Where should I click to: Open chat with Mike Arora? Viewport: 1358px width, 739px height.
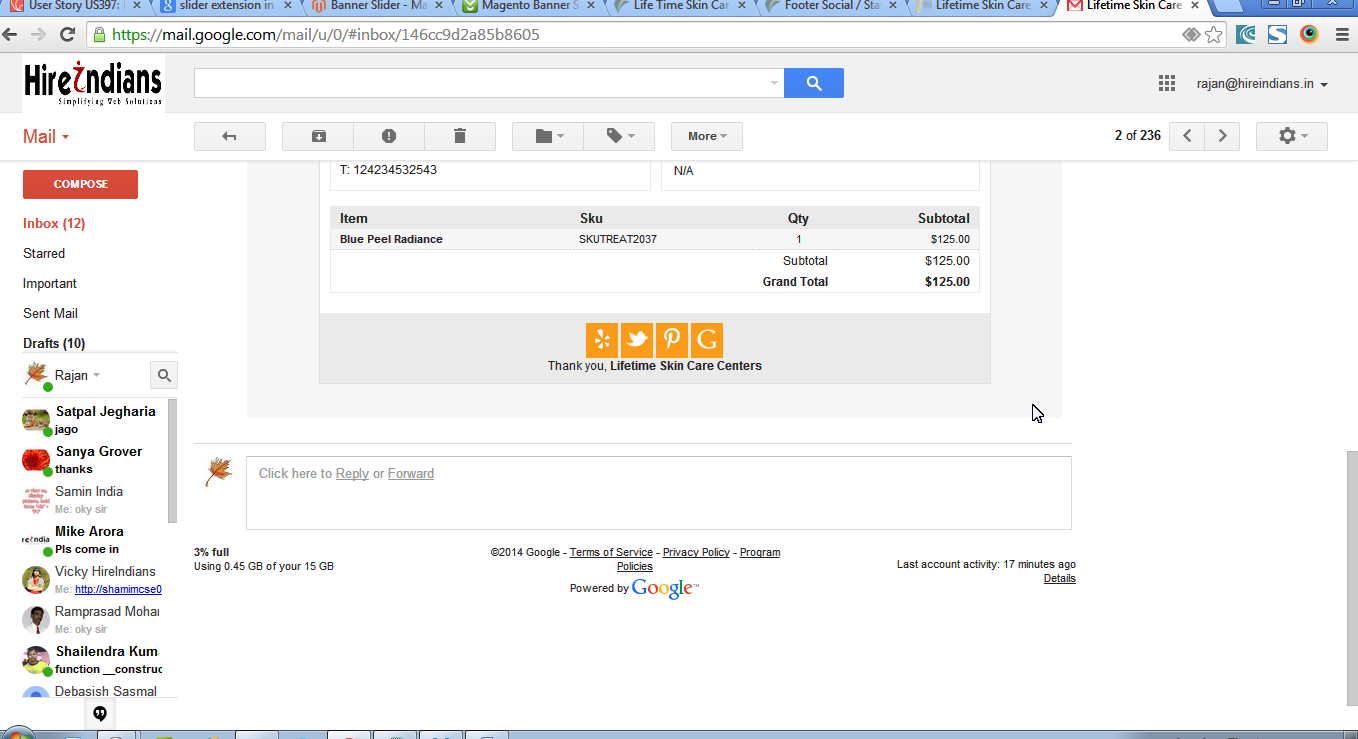92,540
